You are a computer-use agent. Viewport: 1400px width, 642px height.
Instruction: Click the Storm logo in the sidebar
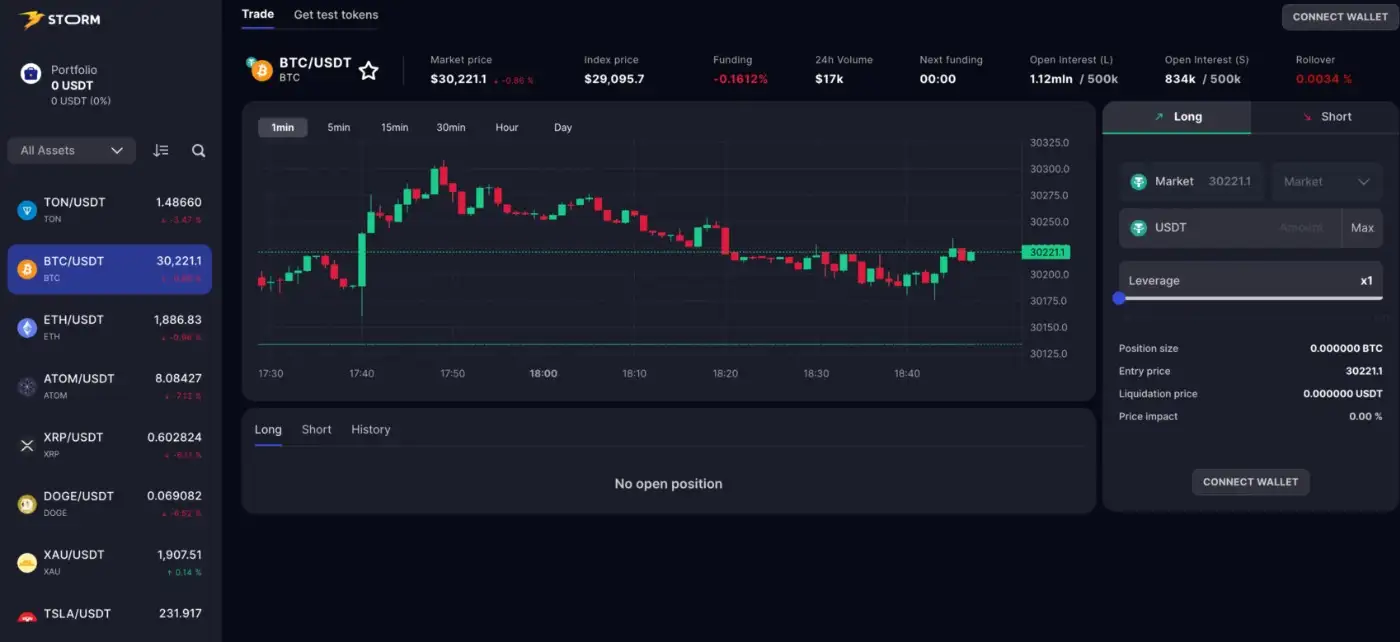[60, 19]
